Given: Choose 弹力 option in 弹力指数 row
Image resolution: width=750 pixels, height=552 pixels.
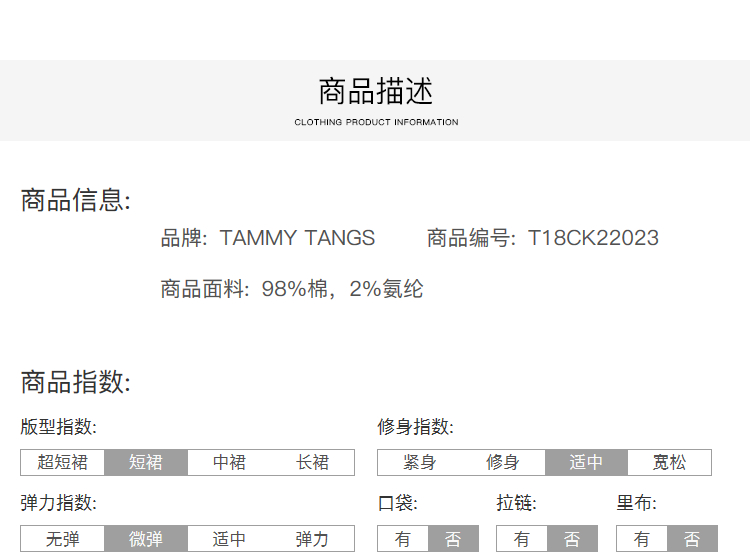Looking at the screenshot, I should point(312,539).
